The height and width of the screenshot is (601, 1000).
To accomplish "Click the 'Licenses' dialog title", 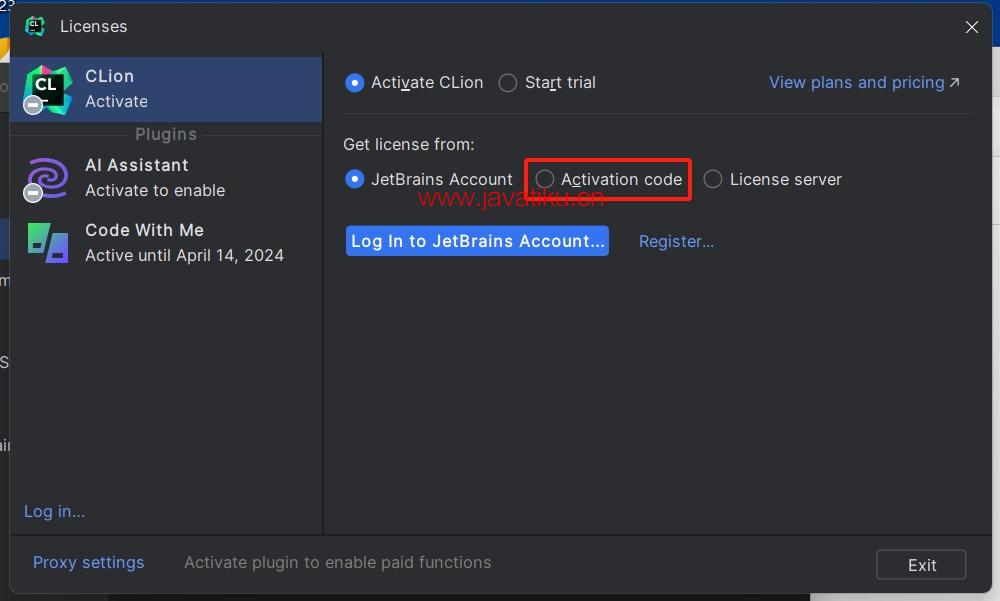I will 94,27.
